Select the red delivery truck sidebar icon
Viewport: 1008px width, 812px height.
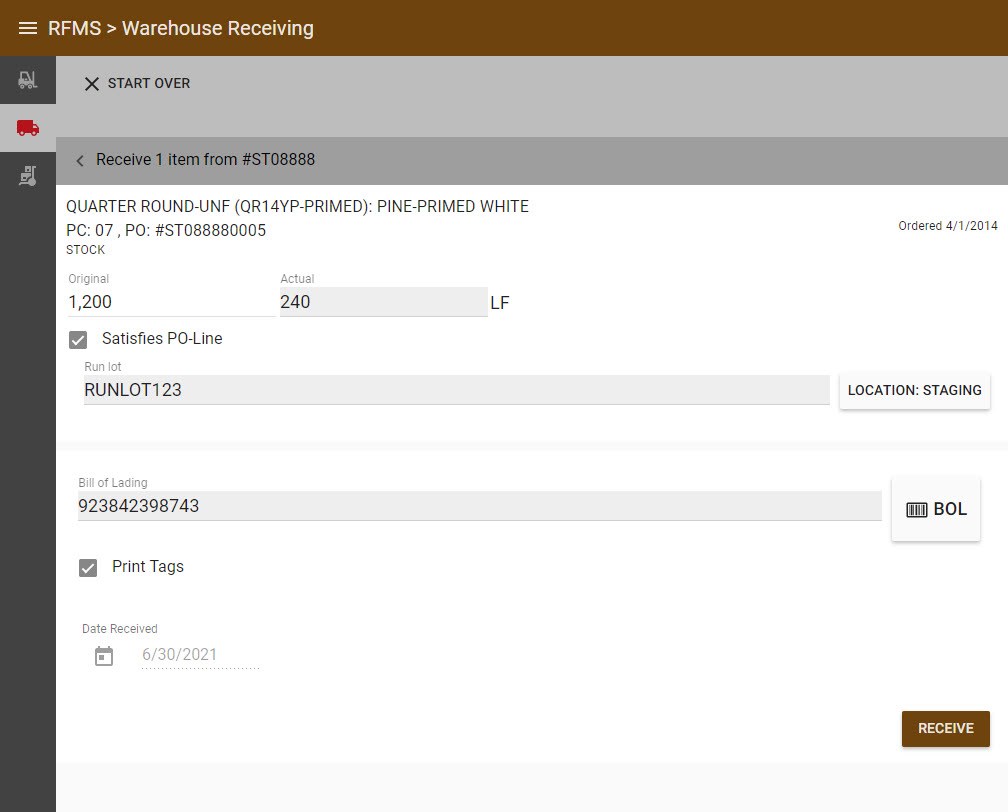pos(28,128)
